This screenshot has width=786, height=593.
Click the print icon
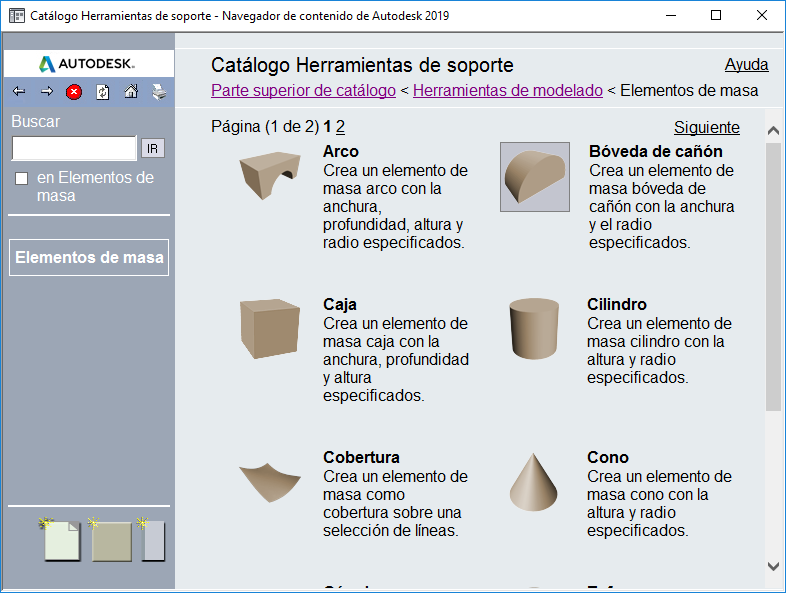click(x=159, y=92)
